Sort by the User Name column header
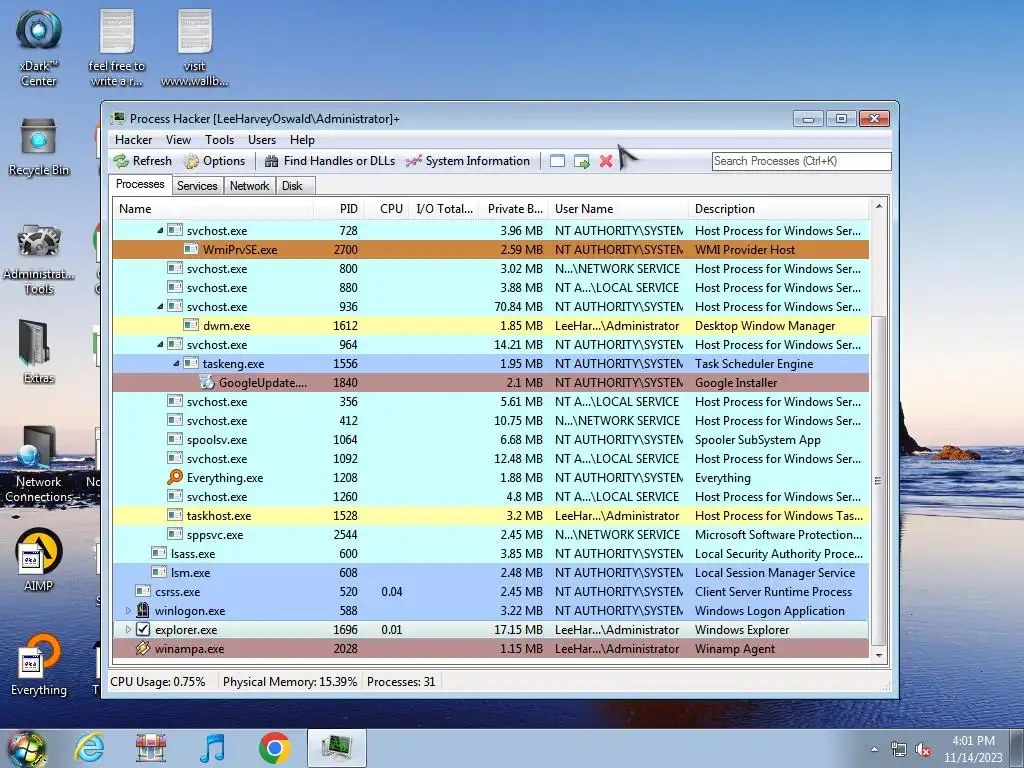Viewport: 1024px width, 768px height. coord(618,209)
